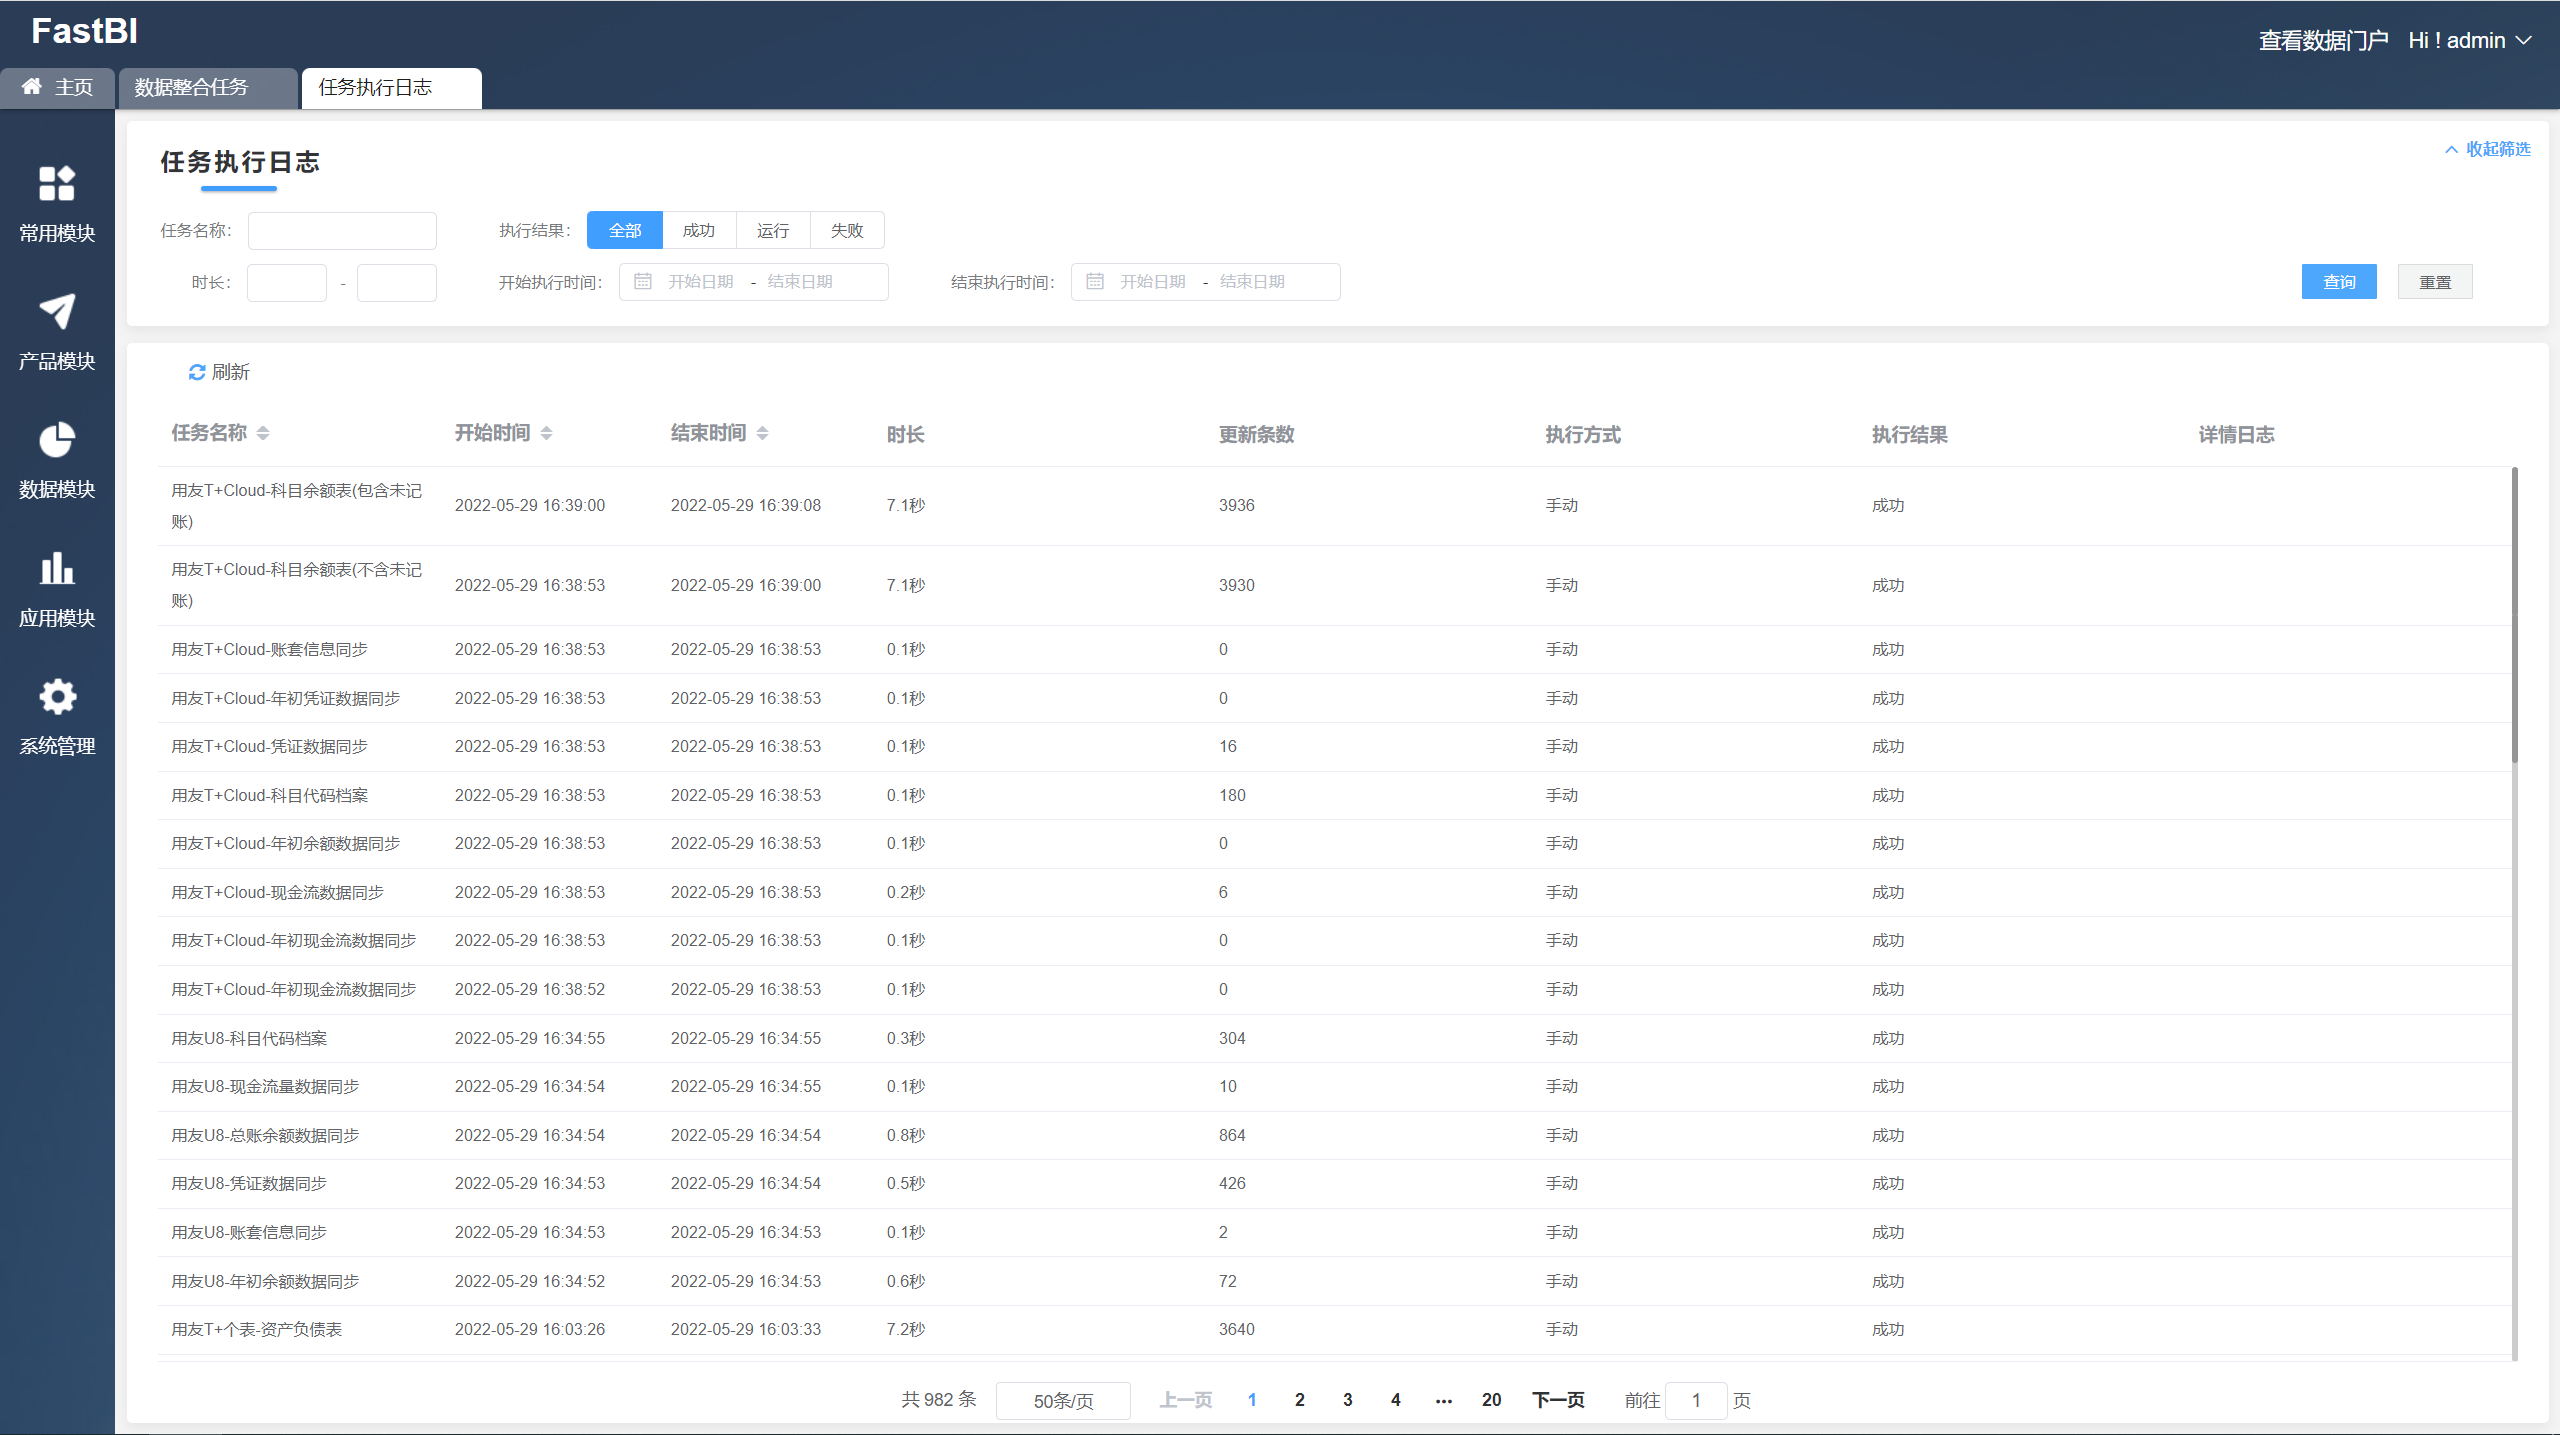The height and width of the screenshot is (1435, 2560).
Task: Select the 失败 result filter
Action: [x=847, y=231]
